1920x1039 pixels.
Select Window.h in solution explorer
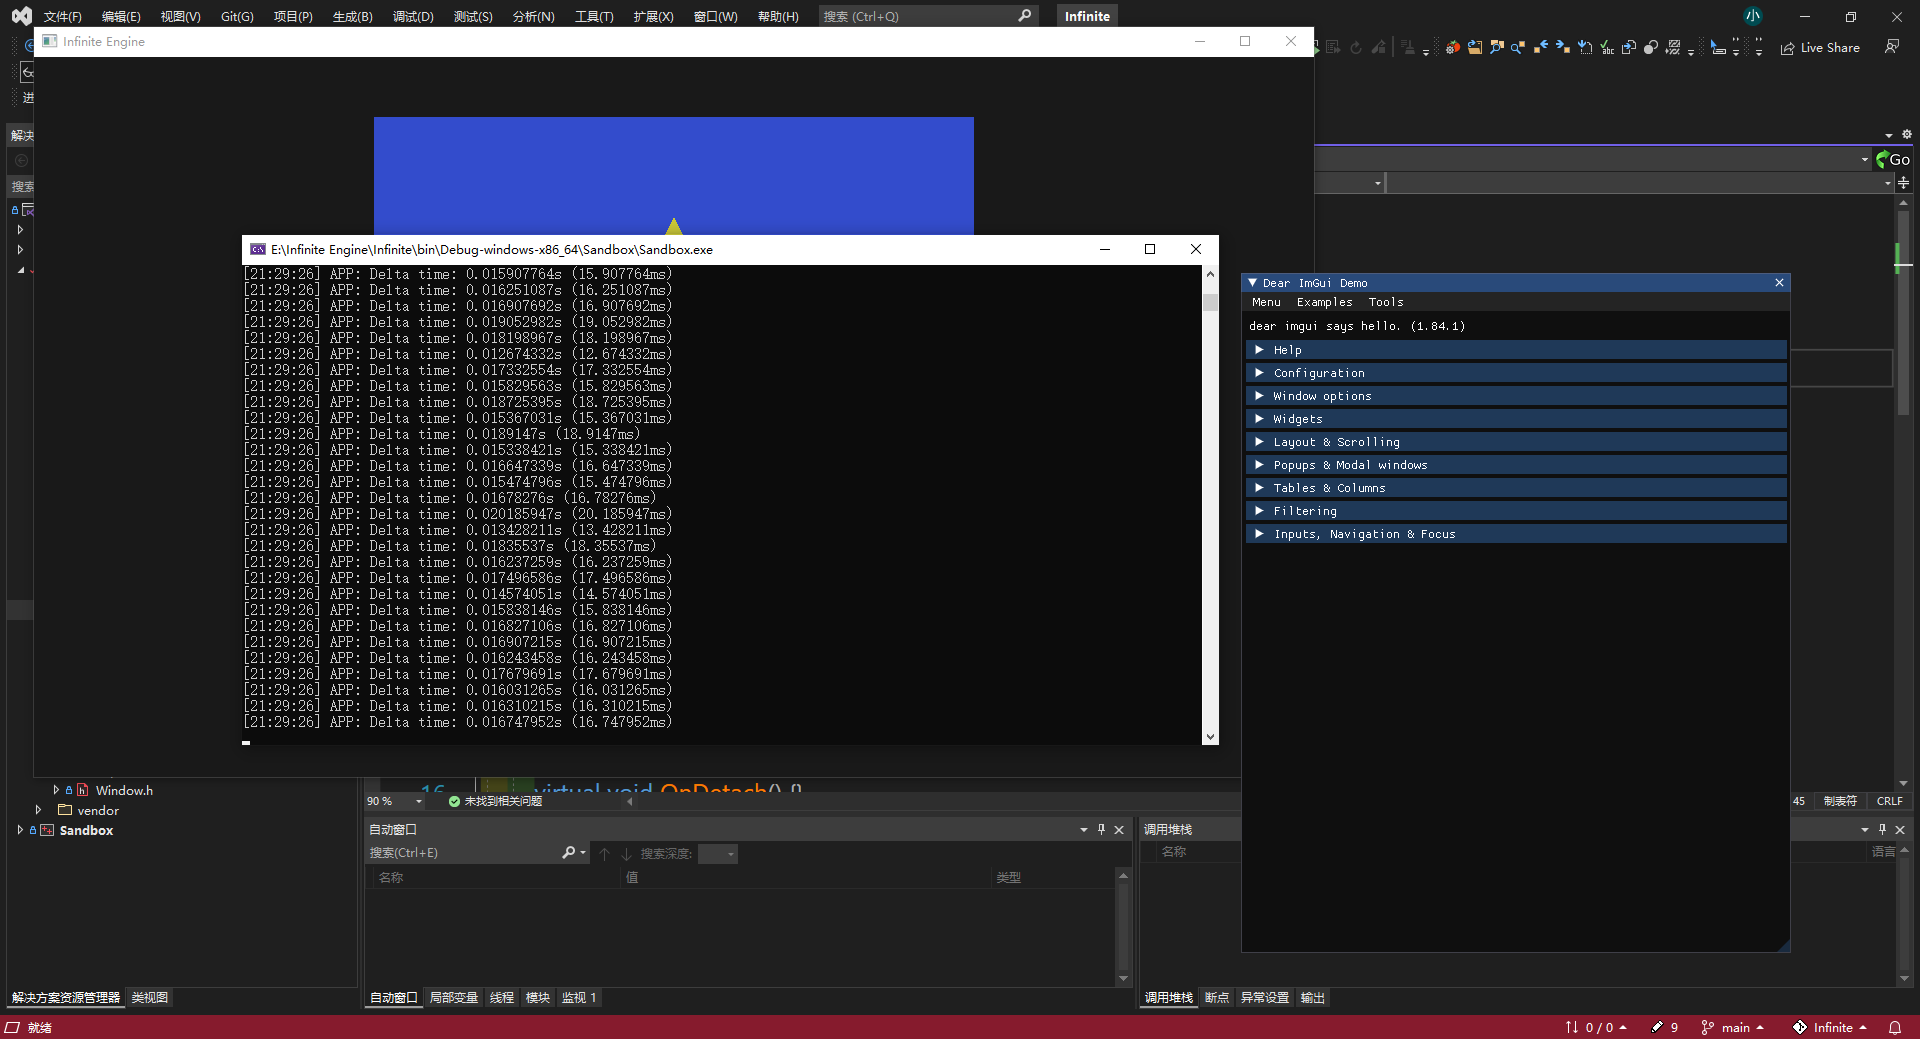(124, 790)
